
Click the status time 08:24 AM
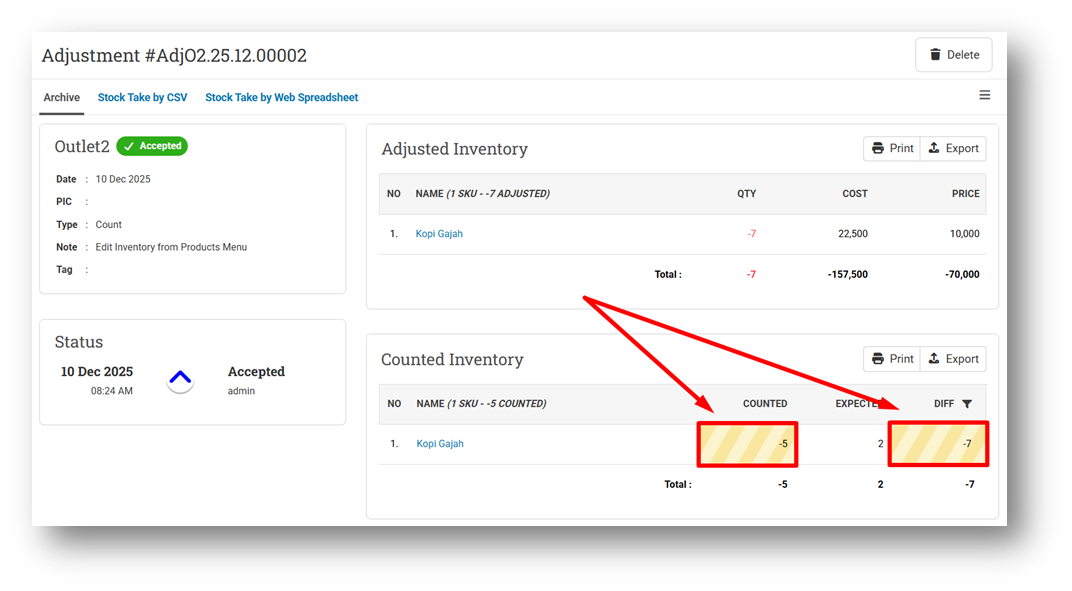click(111, 391)
